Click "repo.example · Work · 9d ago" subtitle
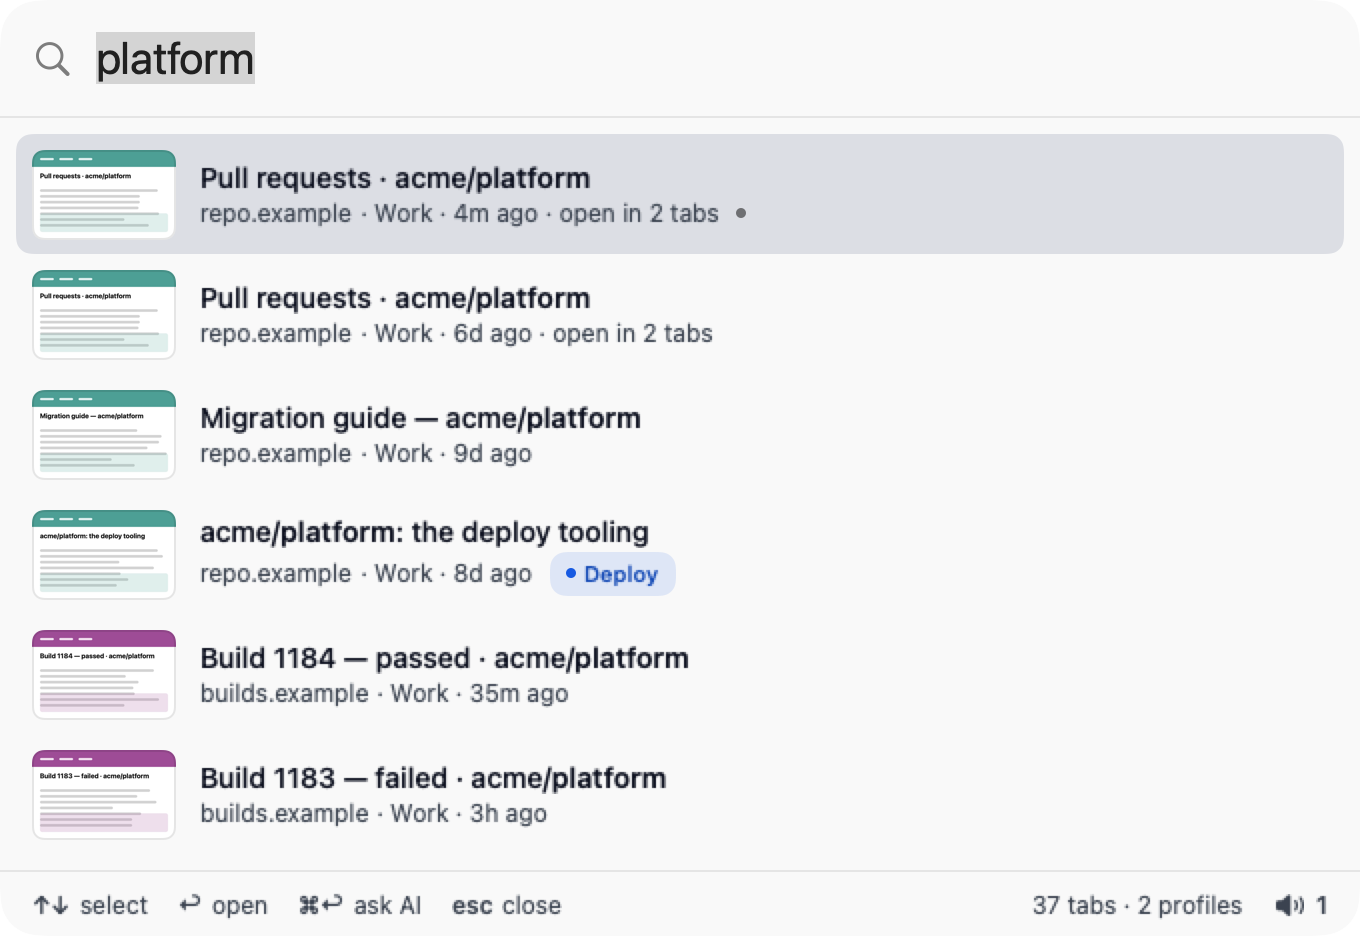 (x=366, y=454)
